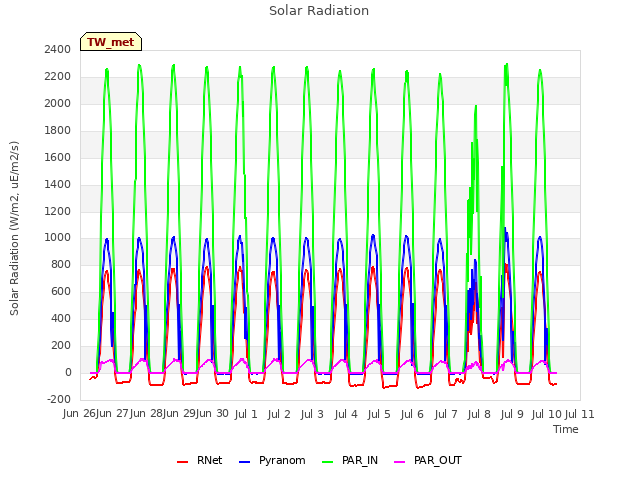Click the 2200 y-axis tick label
The width and height of the screenshot is (640, 480).
point(58,76)
